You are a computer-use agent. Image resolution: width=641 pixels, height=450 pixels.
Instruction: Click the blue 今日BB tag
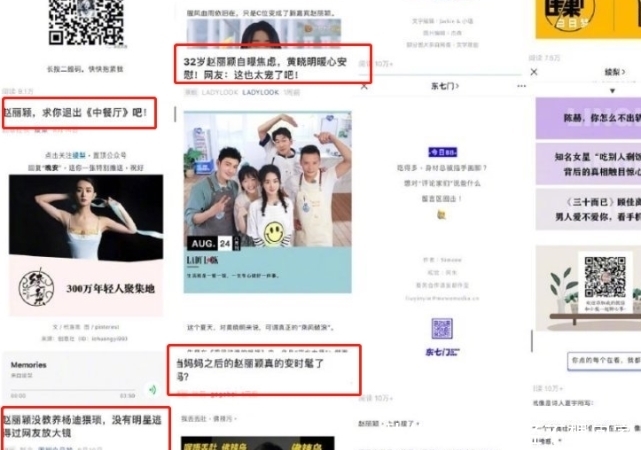pos(442,152)
